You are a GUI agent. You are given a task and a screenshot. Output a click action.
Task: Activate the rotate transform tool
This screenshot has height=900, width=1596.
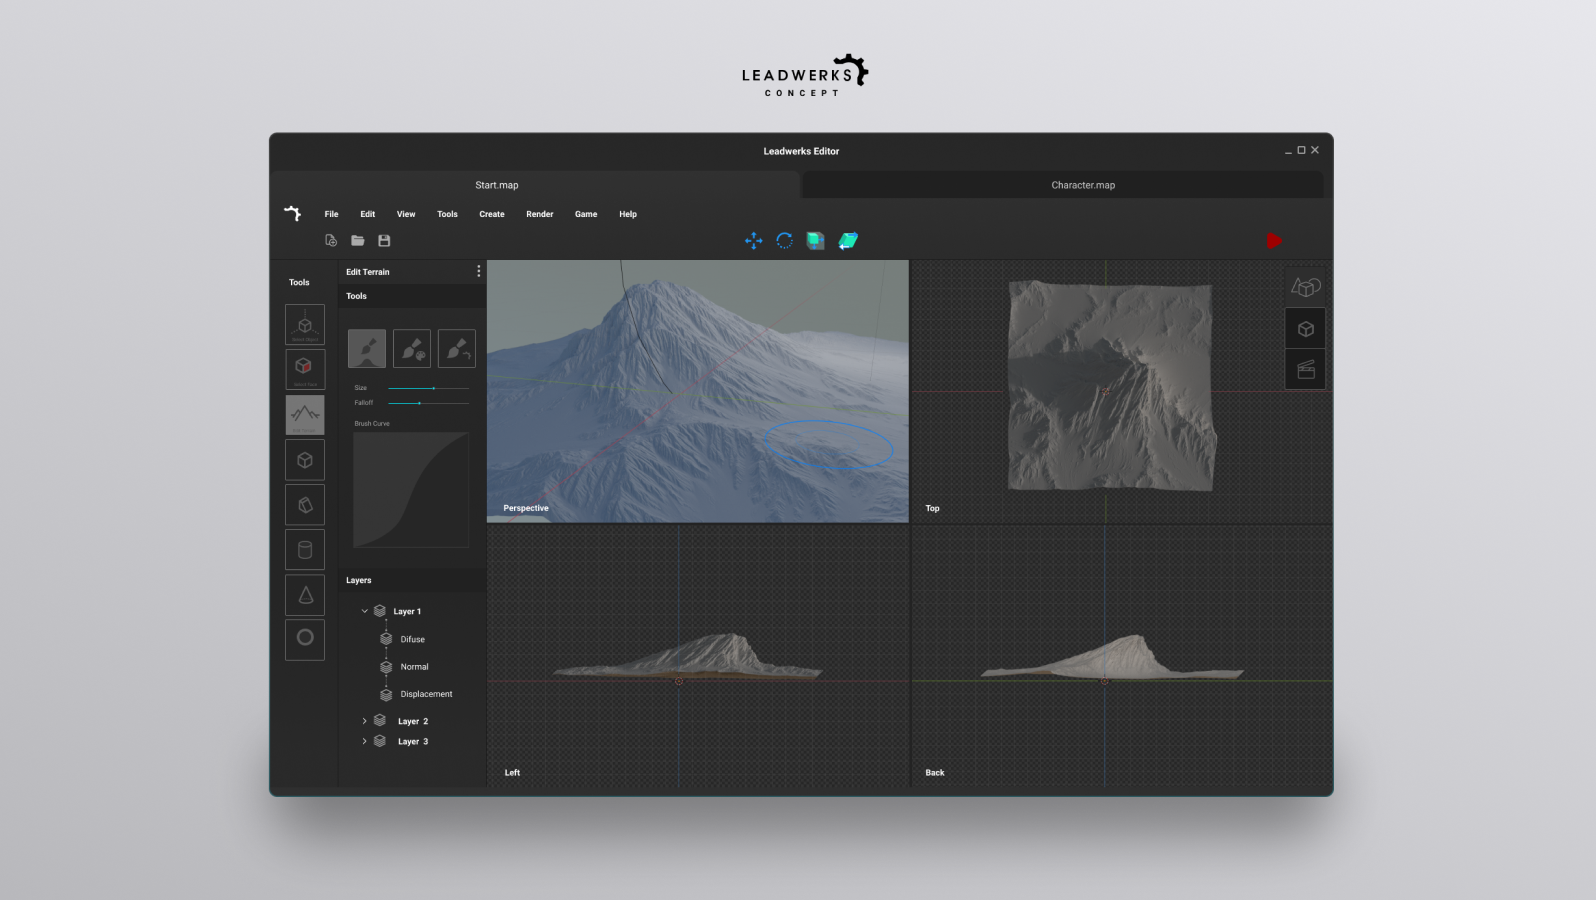[x=785, y=241]
